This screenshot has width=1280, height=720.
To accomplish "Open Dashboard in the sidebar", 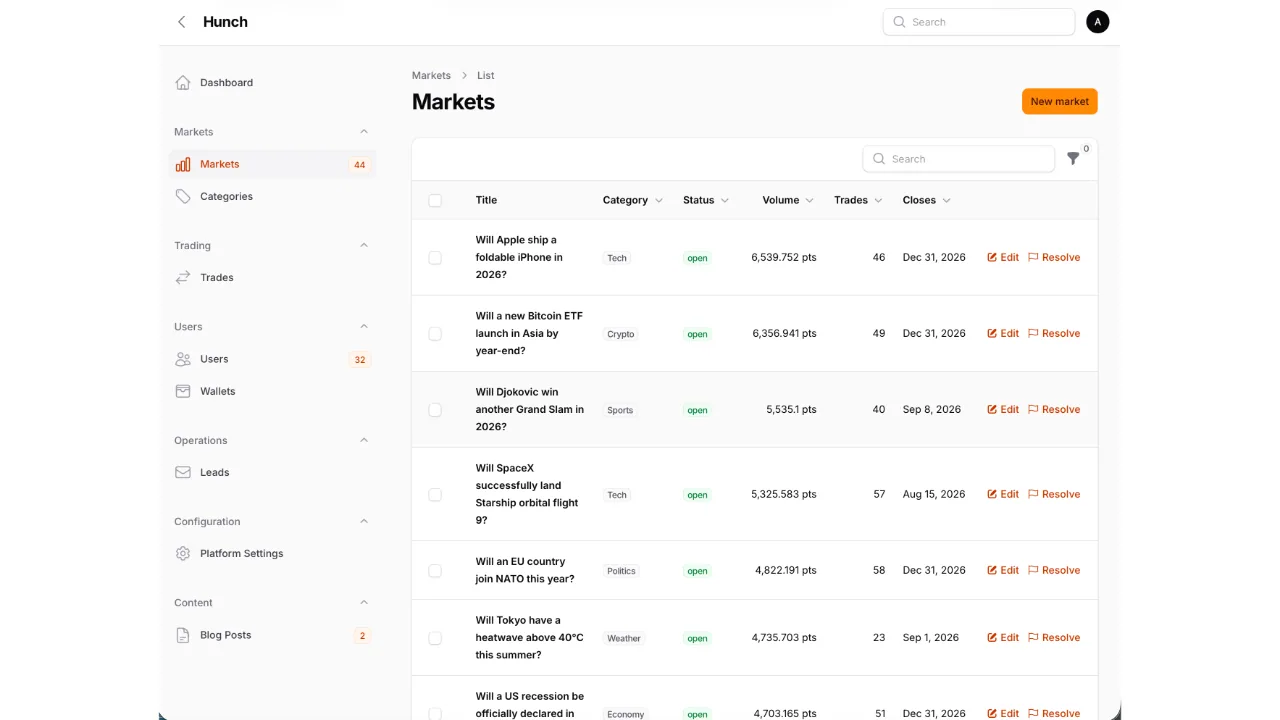I will (x=272, y=83).
